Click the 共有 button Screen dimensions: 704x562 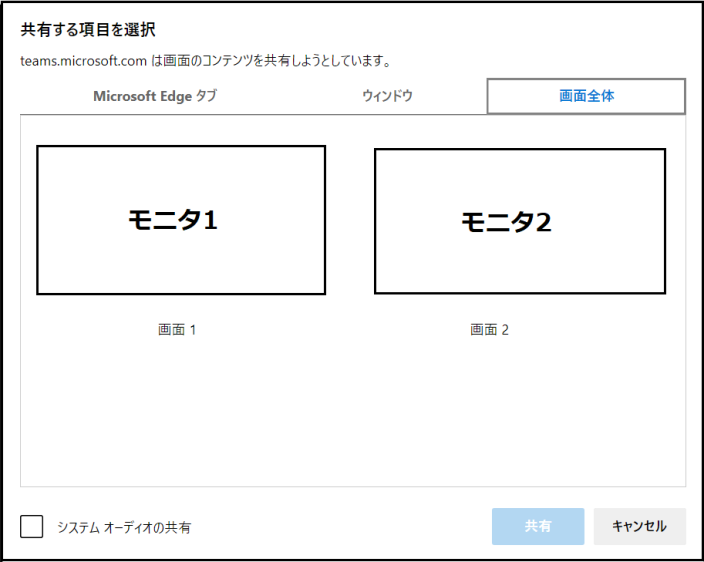click(538, 527)
